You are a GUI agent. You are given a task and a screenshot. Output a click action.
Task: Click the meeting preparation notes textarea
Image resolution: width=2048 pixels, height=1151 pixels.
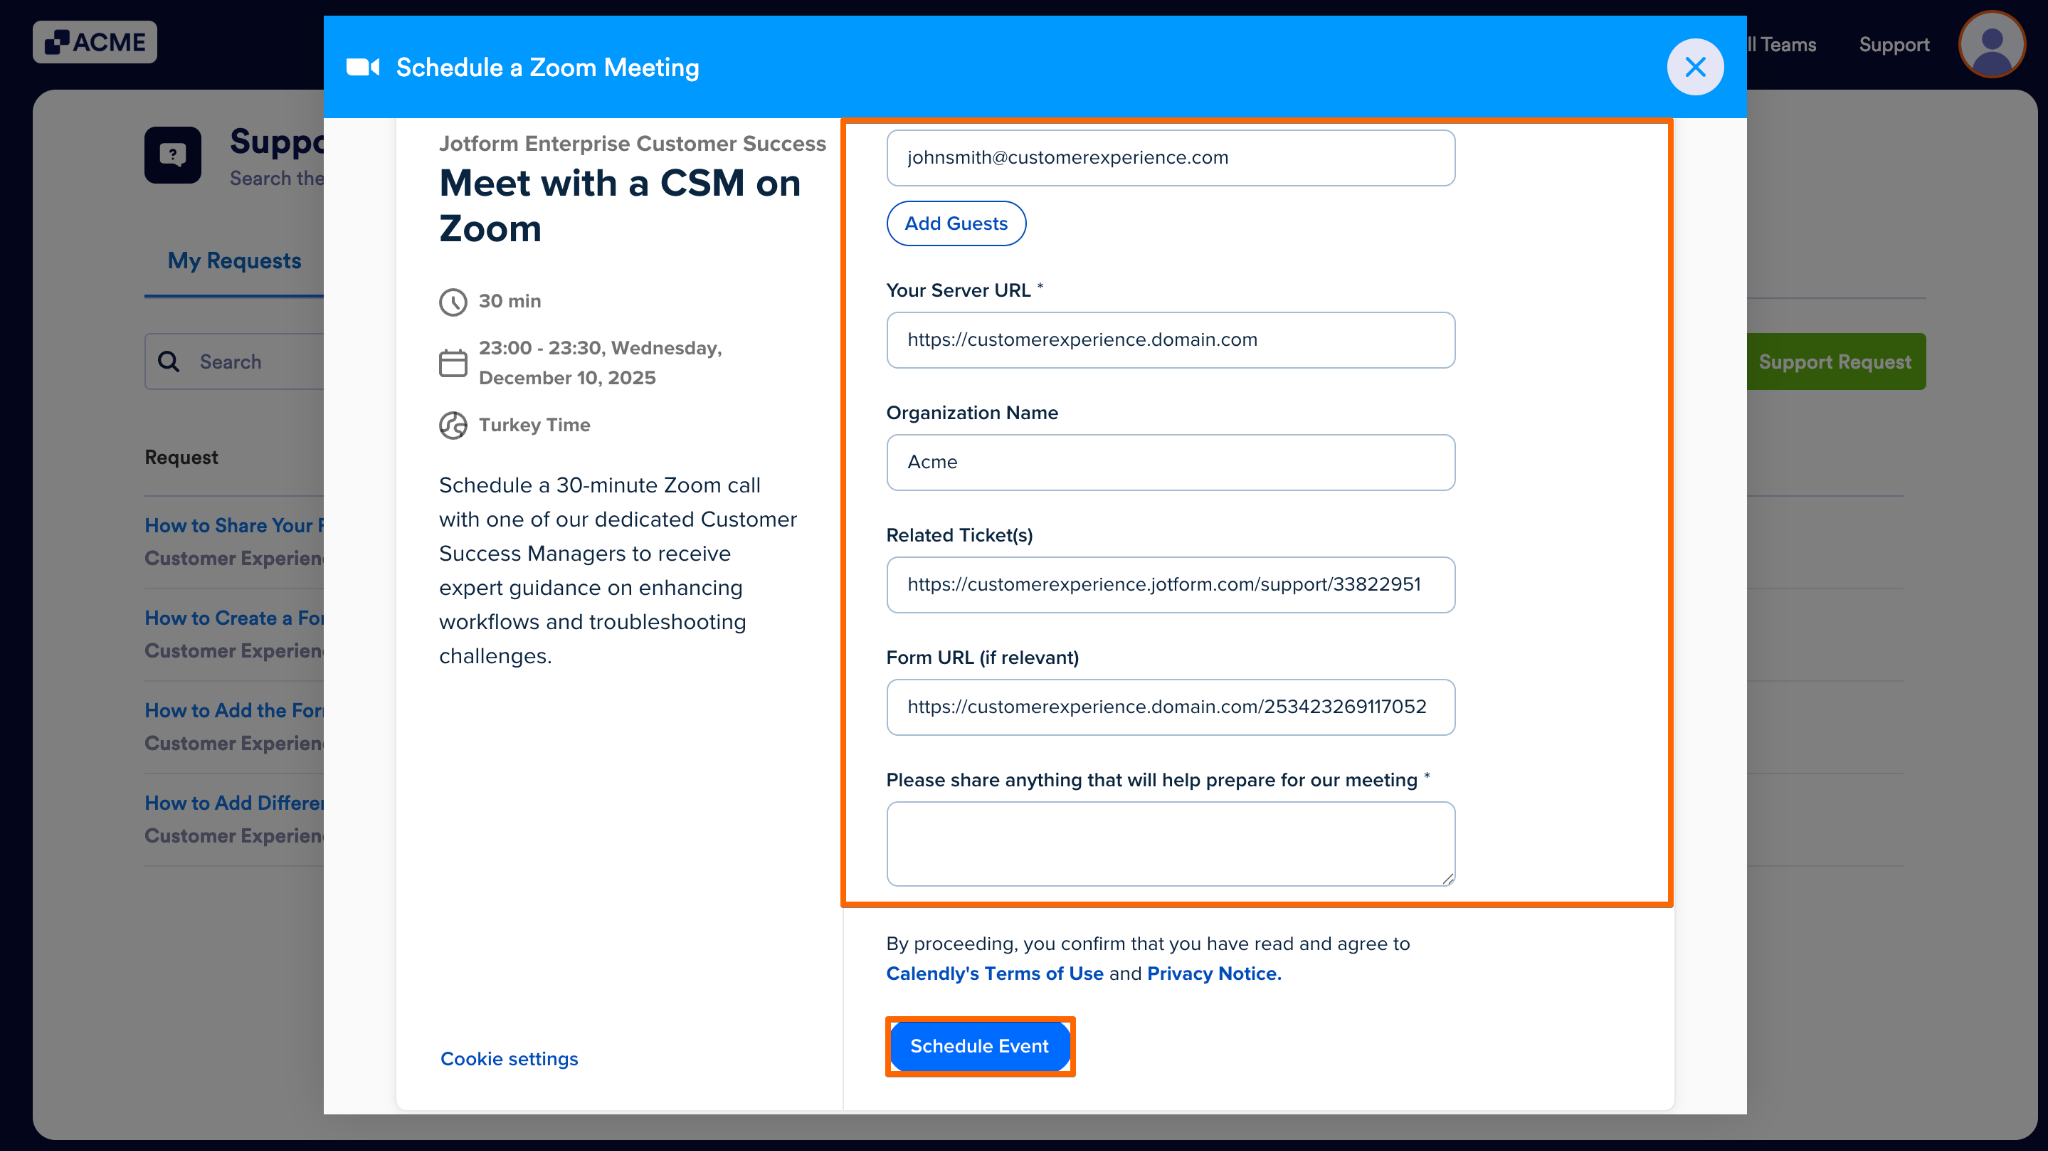pos(1171,844)
